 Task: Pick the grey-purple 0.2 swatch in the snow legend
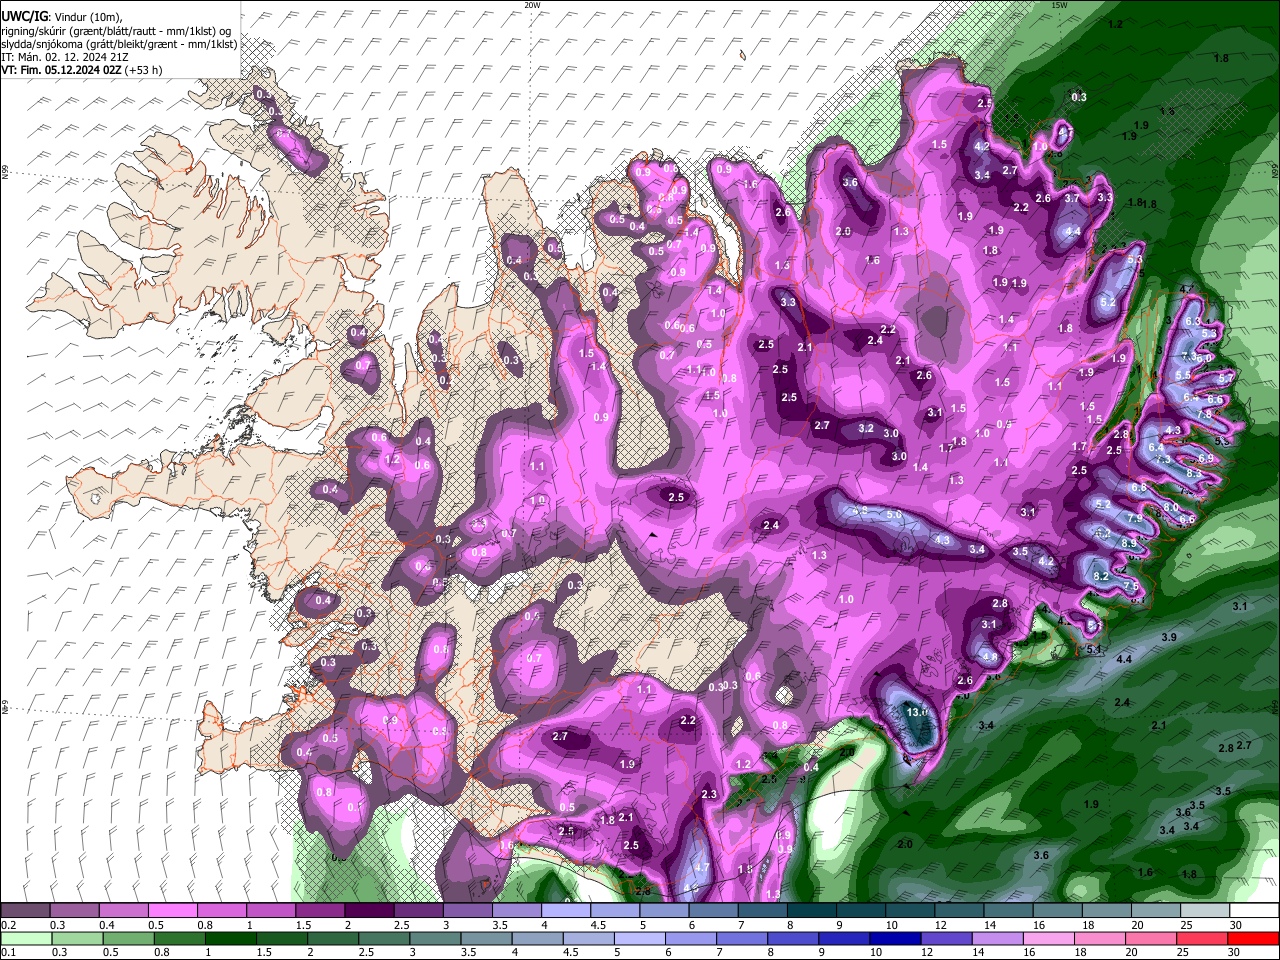click(24, 911)
